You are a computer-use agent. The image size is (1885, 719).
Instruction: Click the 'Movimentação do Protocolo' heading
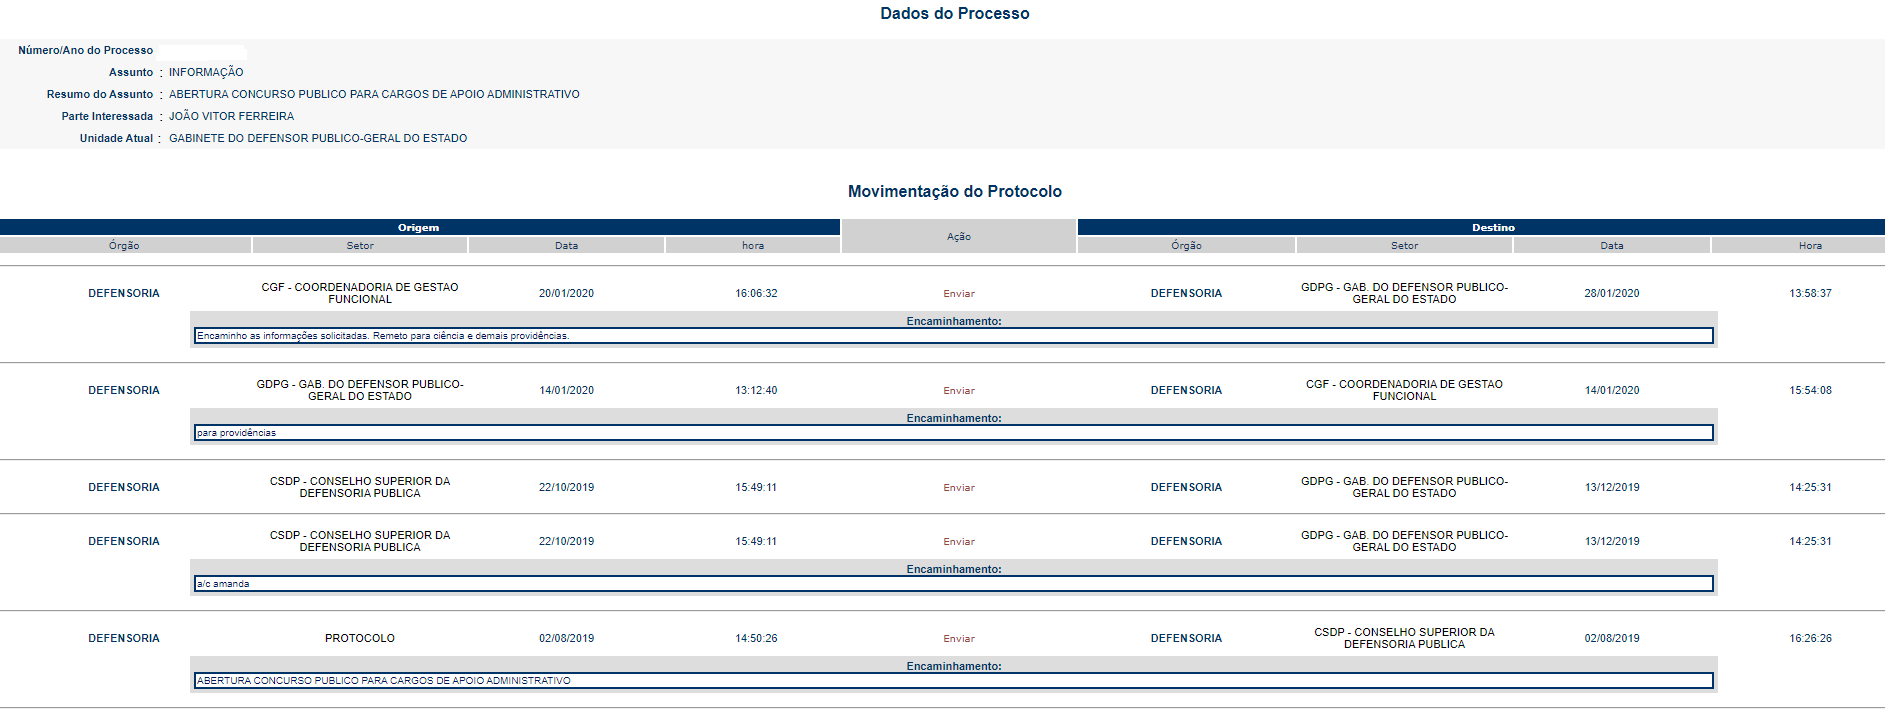pos(954,191)
